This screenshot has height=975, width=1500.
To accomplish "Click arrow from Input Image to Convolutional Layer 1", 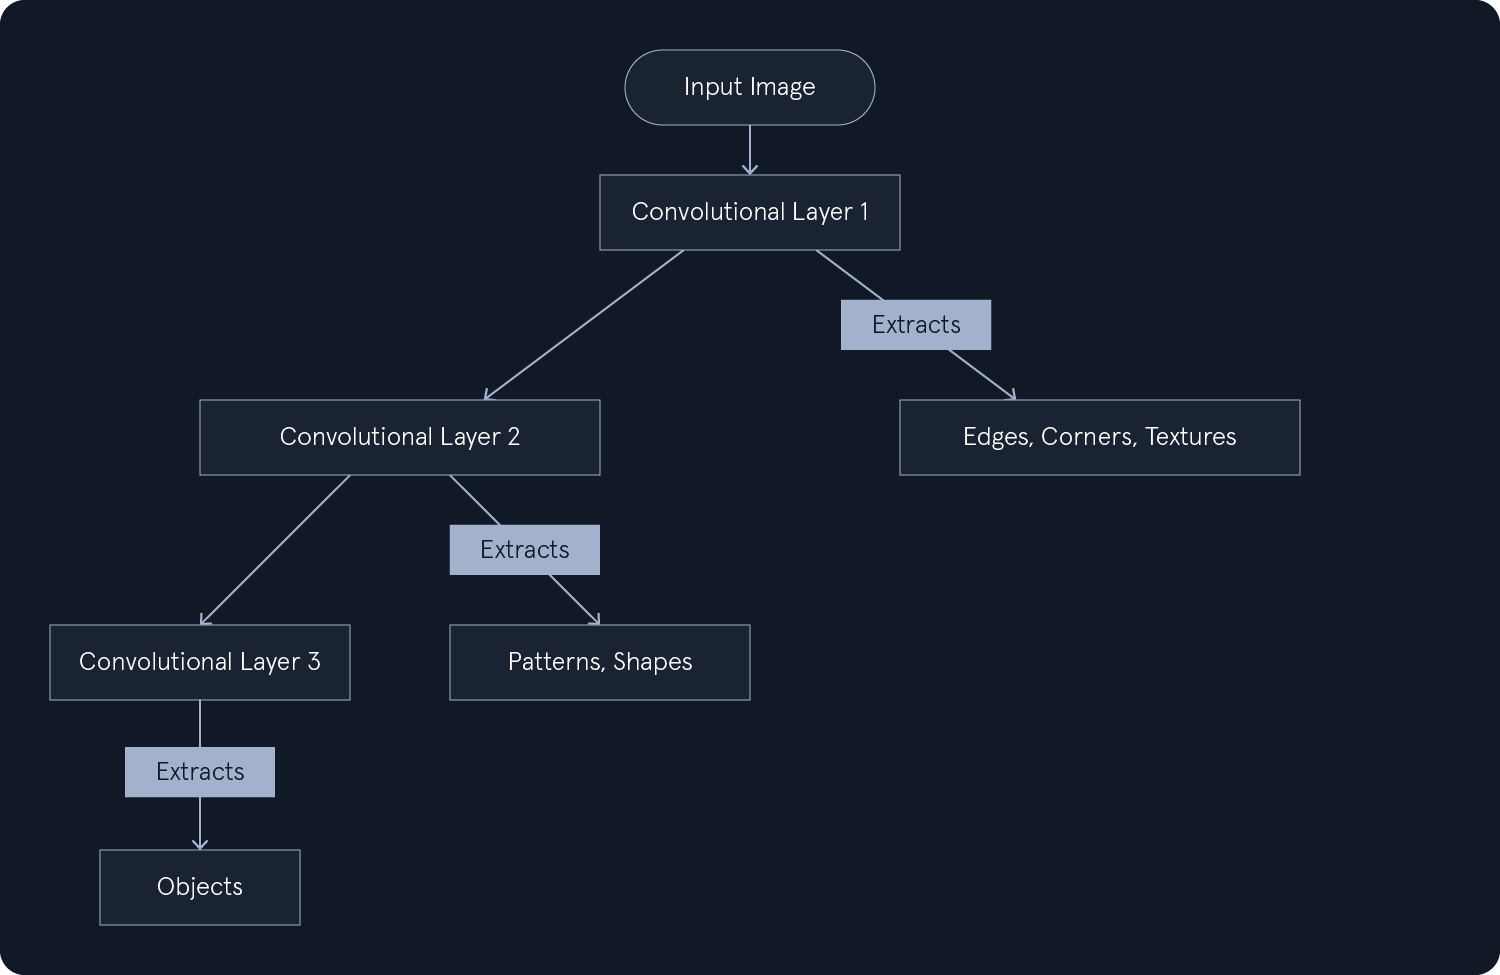I will [749, 148].
